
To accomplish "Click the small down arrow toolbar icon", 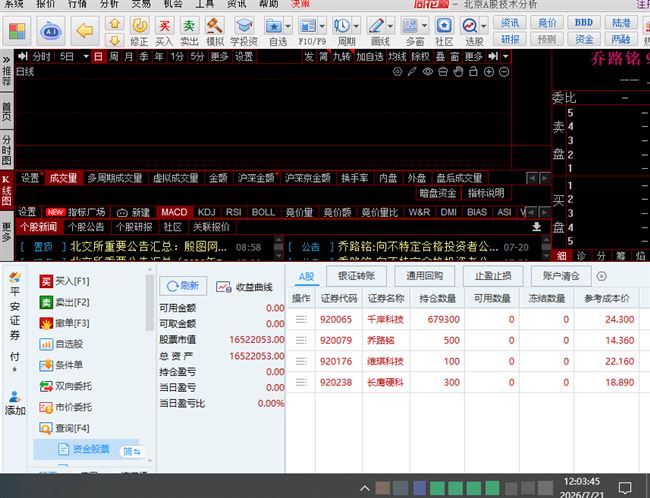I will (114, 40).
